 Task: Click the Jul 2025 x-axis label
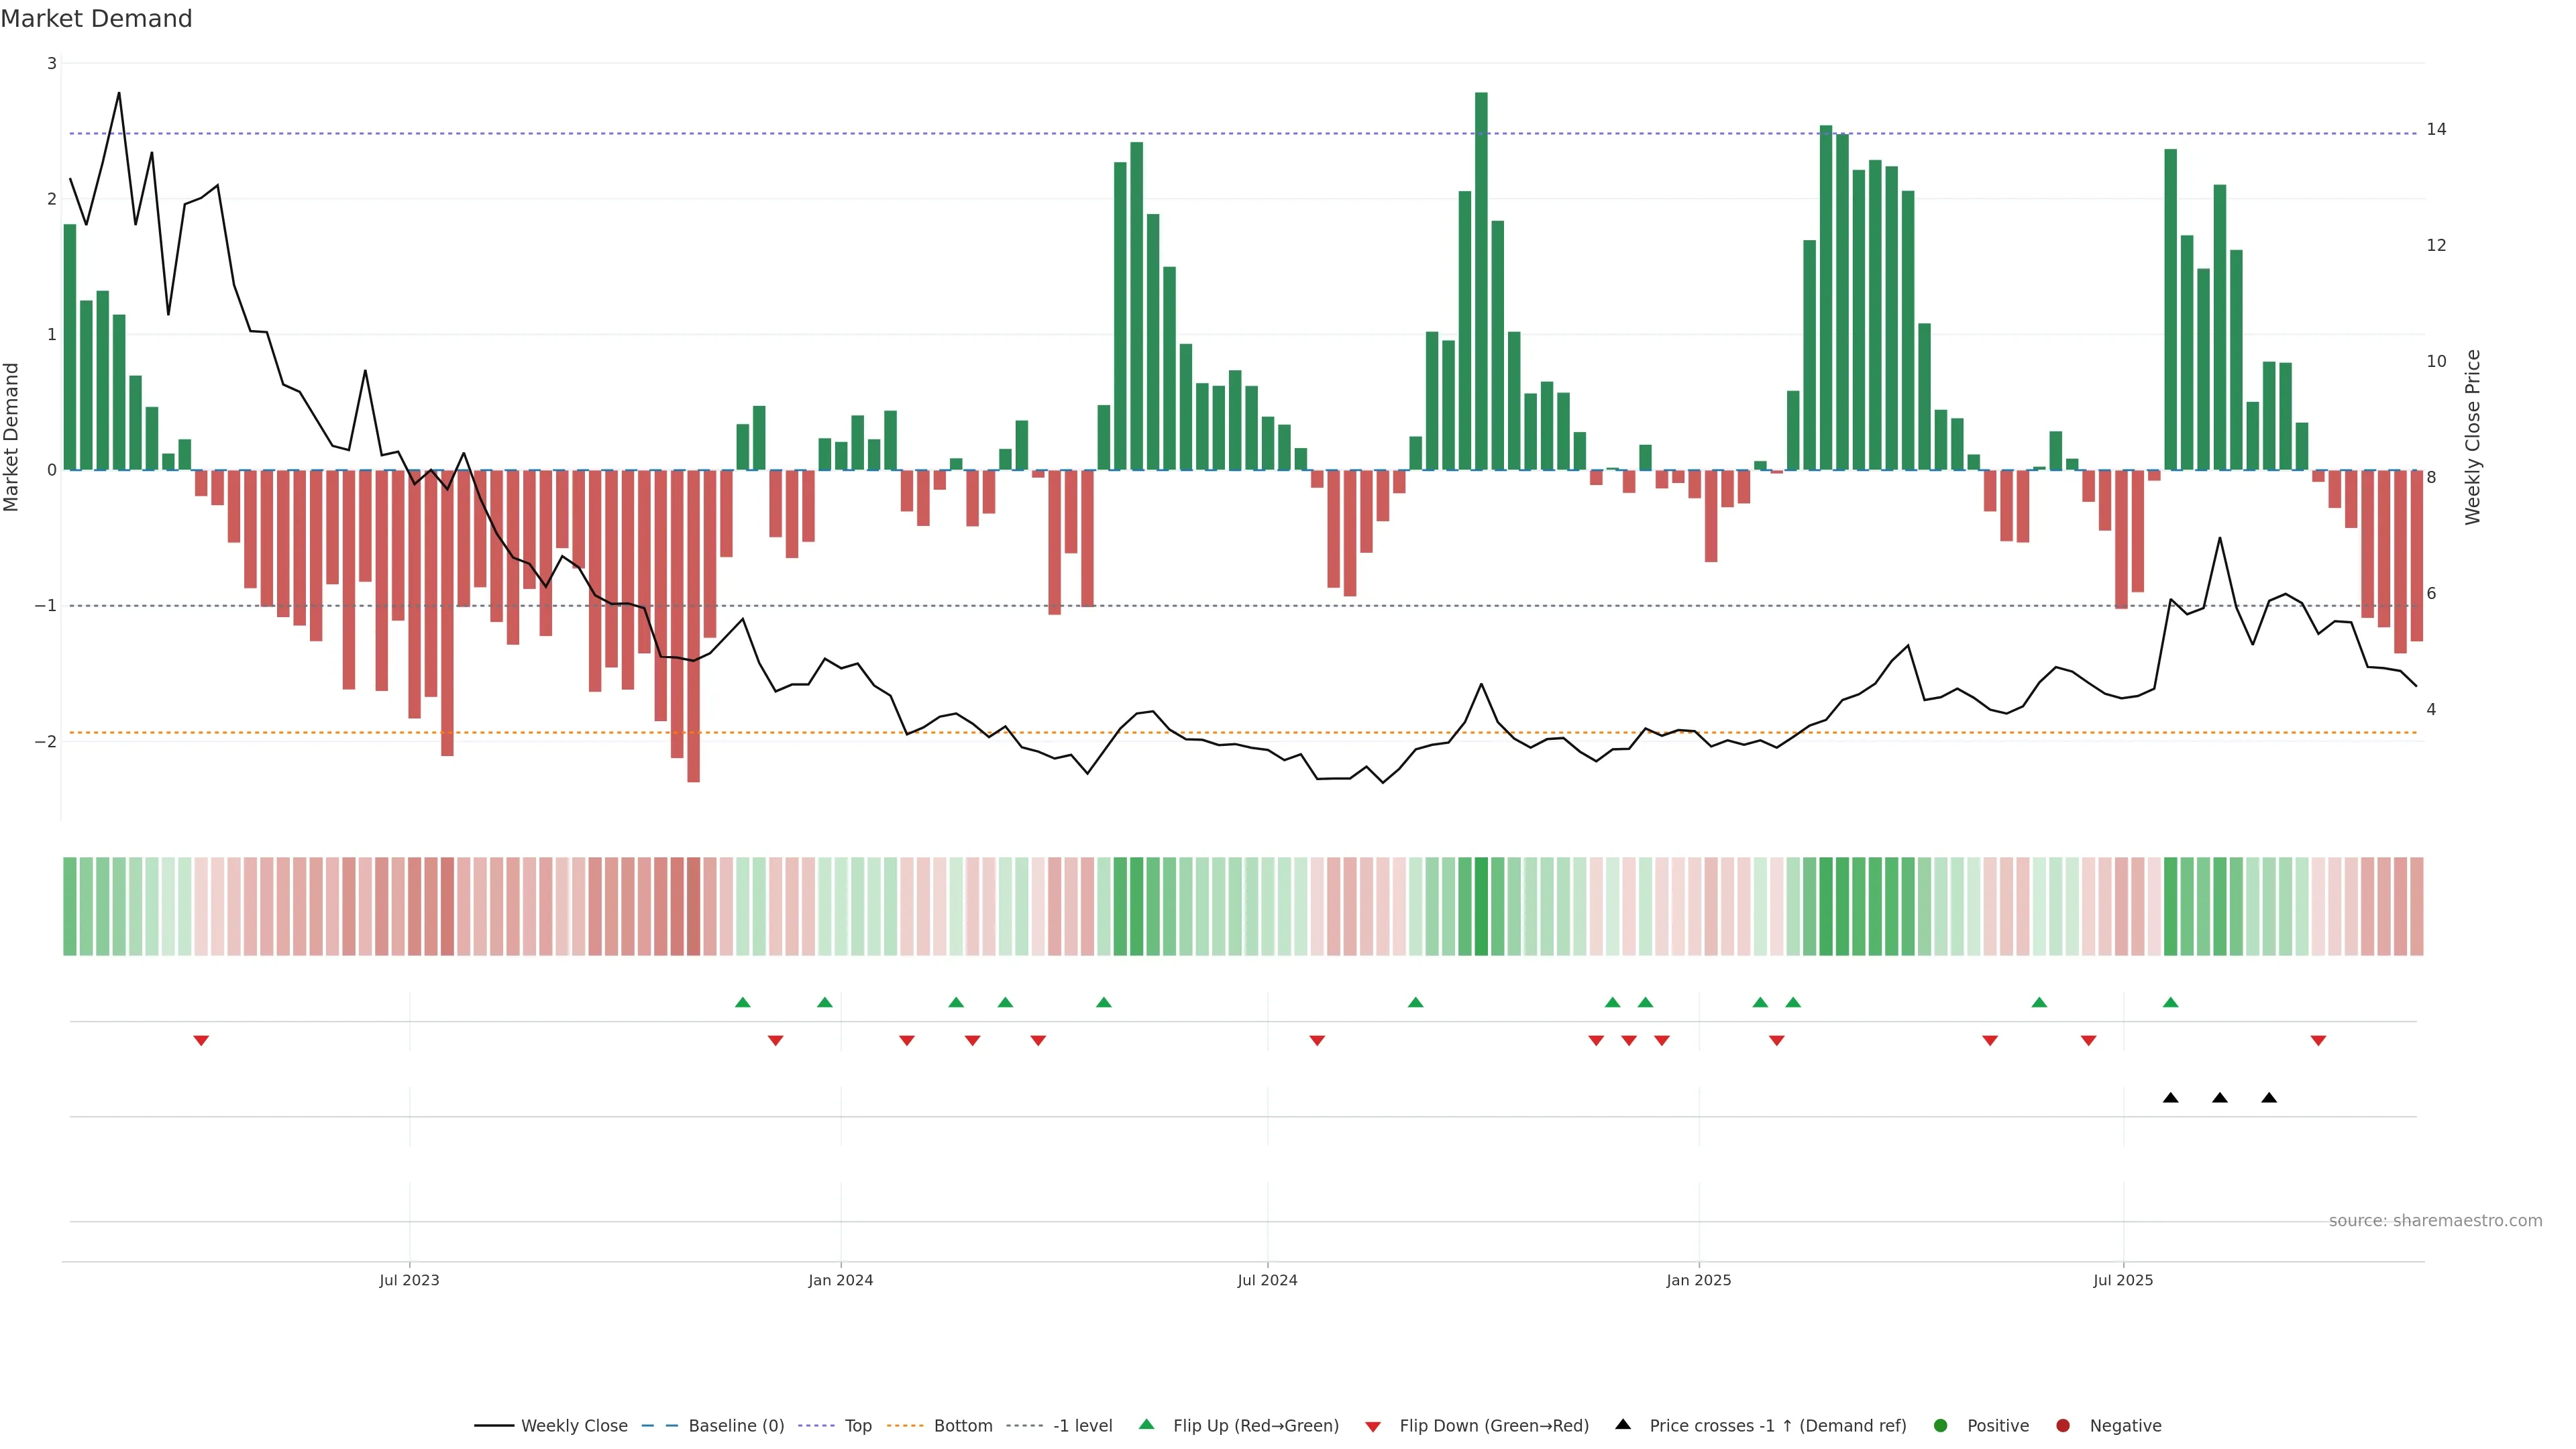click(x=2122, y=1280)
